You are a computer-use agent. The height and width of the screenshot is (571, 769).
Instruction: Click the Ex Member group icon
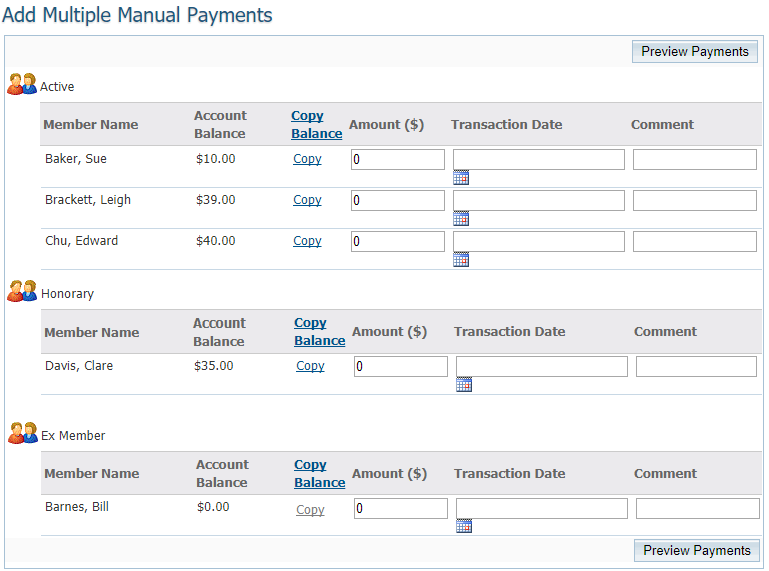click(x=22, y=434)
